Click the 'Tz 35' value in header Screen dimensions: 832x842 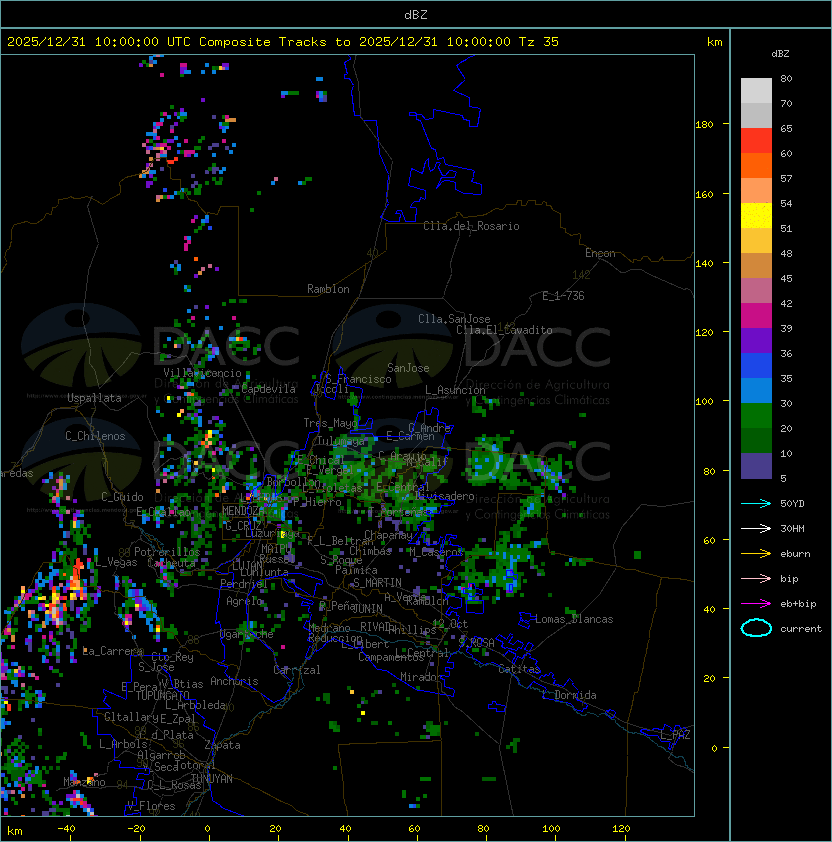(539, 42)
